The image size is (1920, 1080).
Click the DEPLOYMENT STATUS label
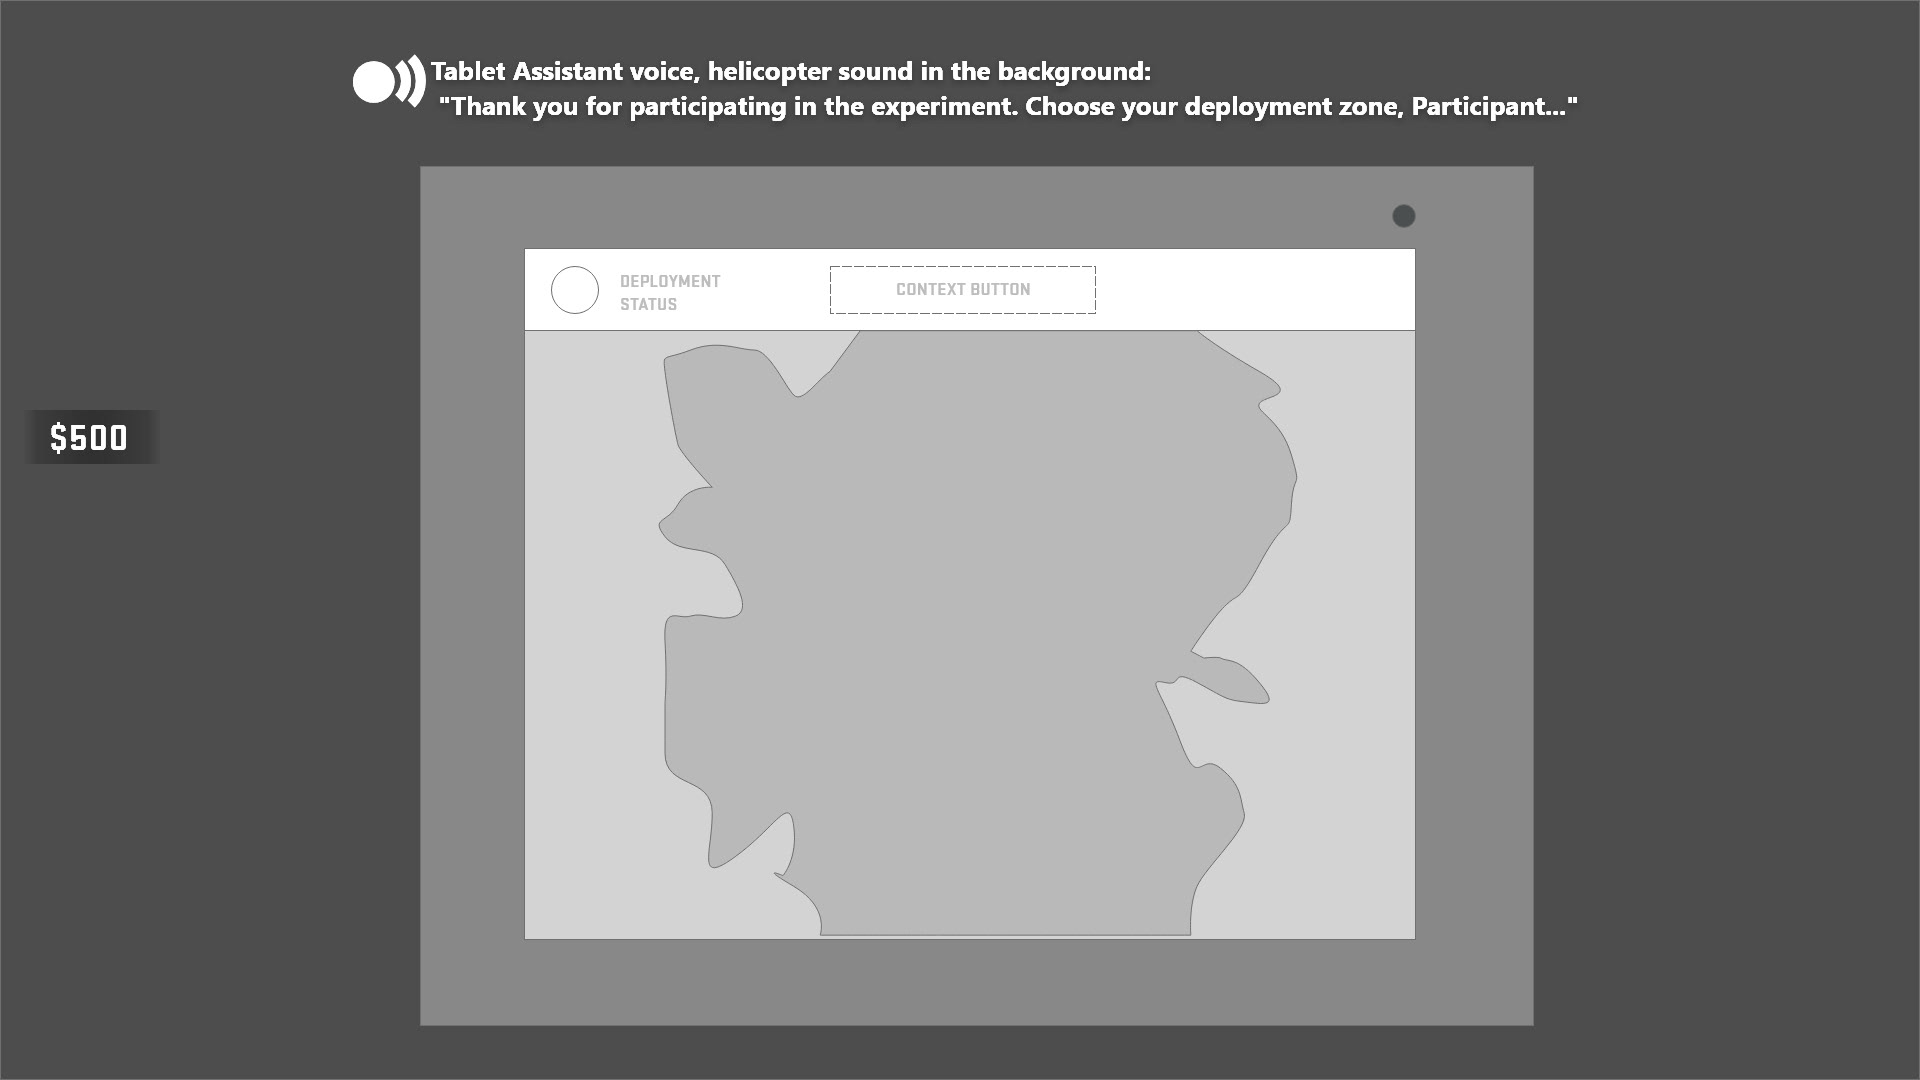(x=669, y=292)
